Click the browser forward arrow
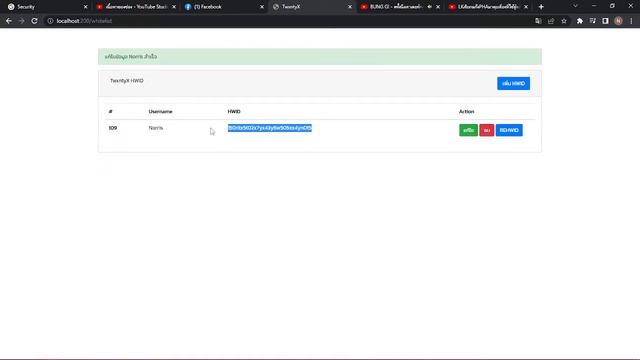Image resolution: width=640 pixels, height=360 pixels. tap(22, 21)
